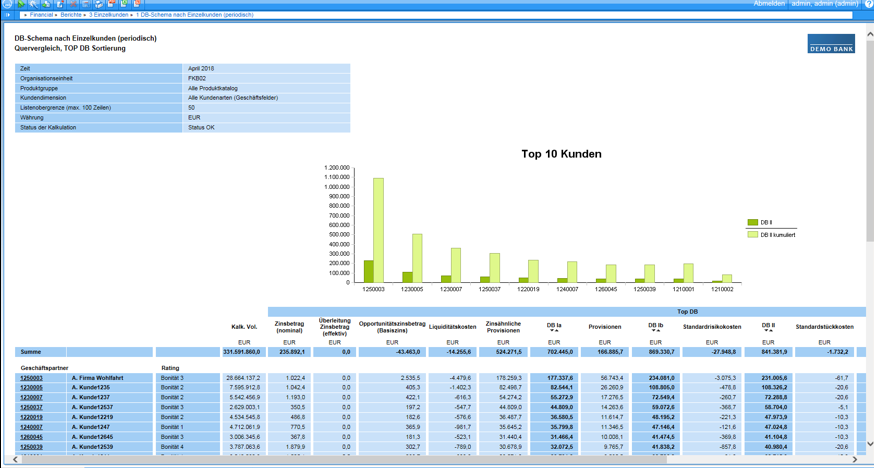Go to Financial in the breadcrumb

pos(41,15)
